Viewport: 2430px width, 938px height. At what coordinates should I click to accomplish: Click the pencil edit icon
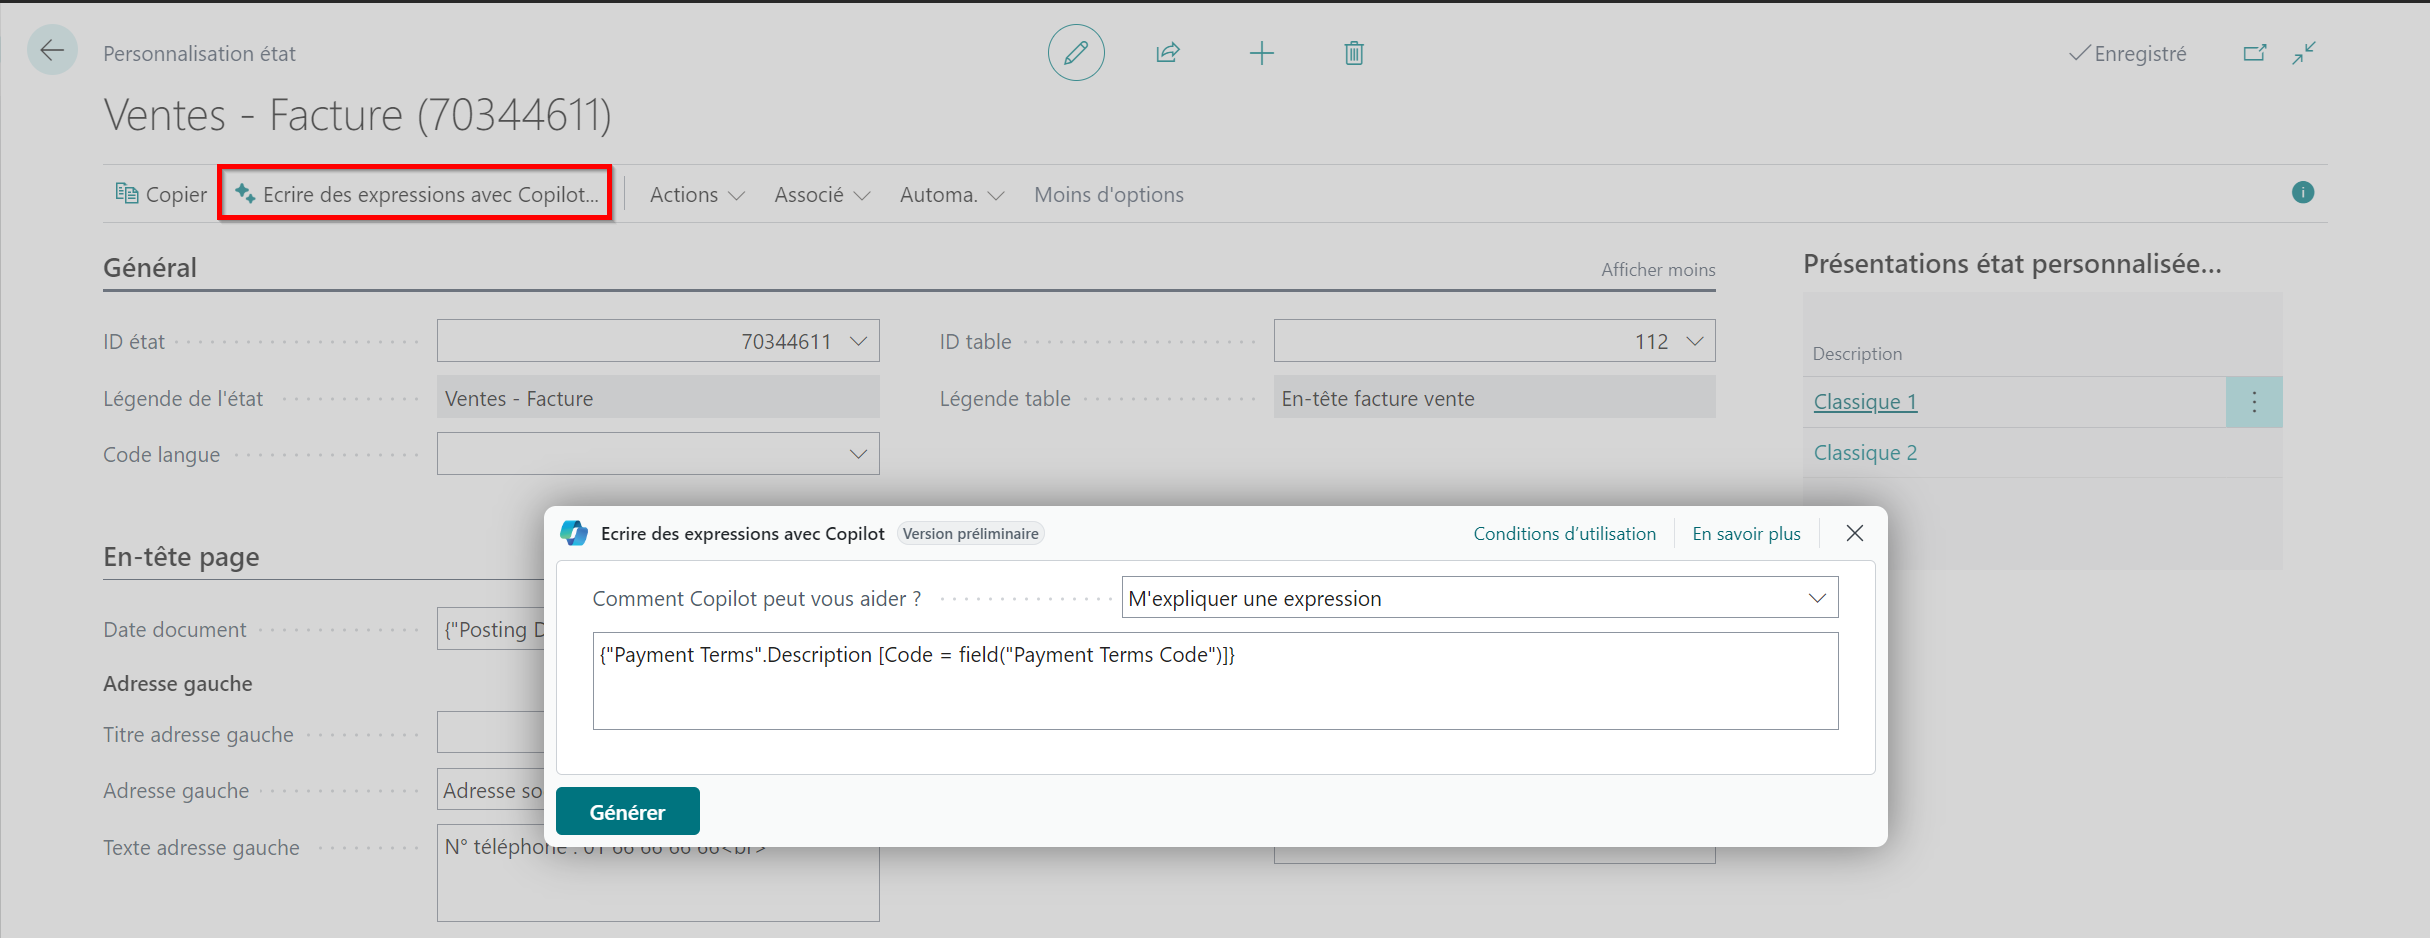[1076, 53]
